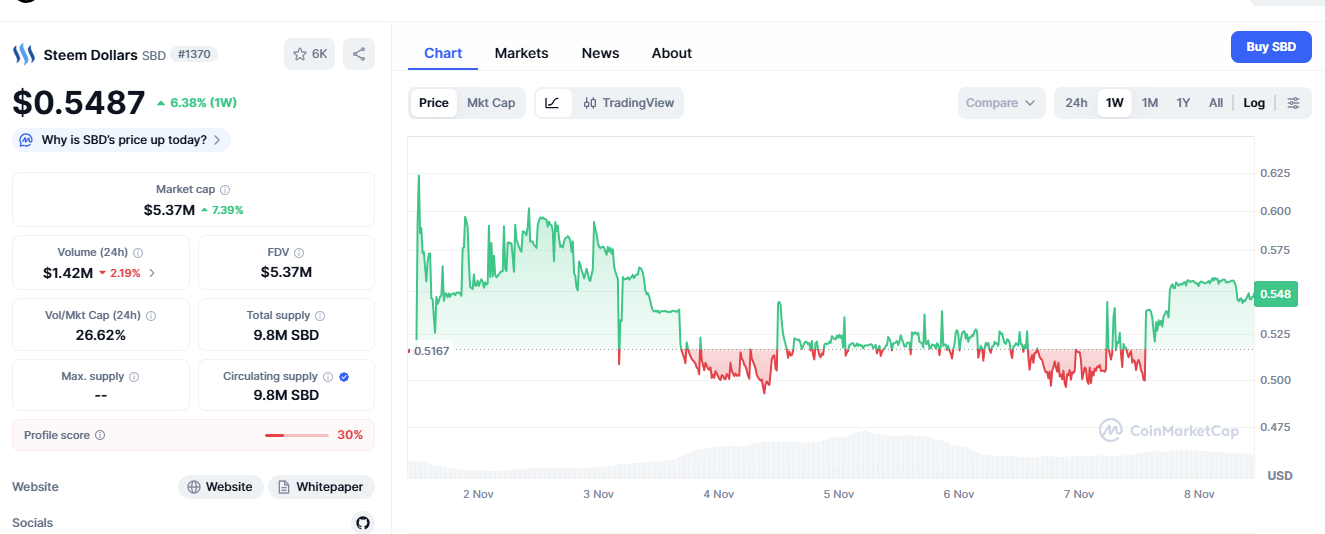This screenshot has height=534, width=1325.
Task: Click the Steem Dollars logo icon
Action: (x=23, y=54)
